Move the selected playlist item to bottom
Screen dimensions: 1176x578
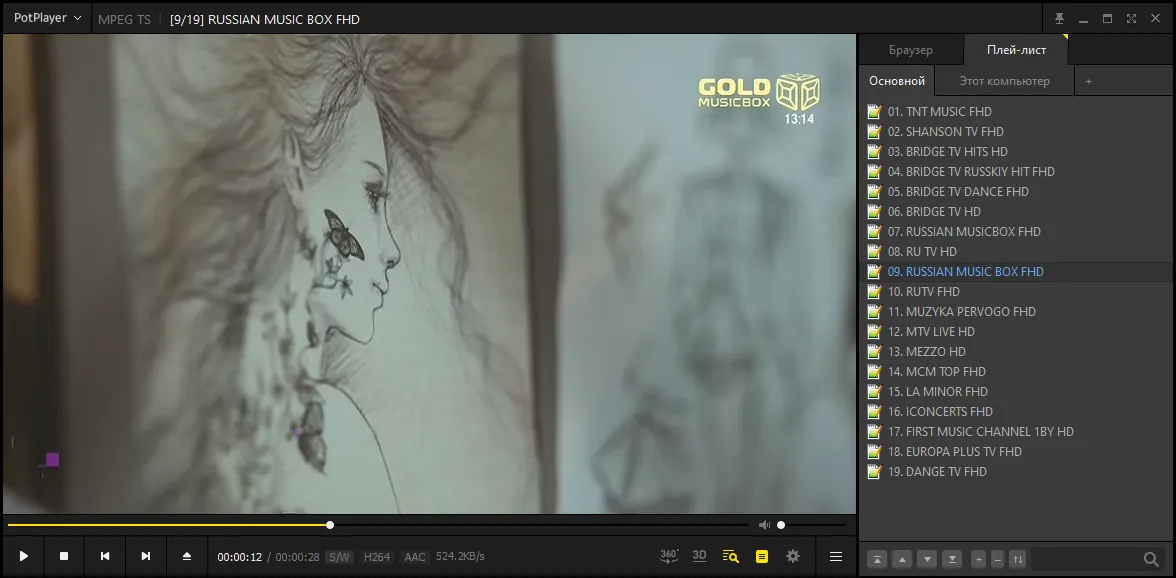(952, 559)
